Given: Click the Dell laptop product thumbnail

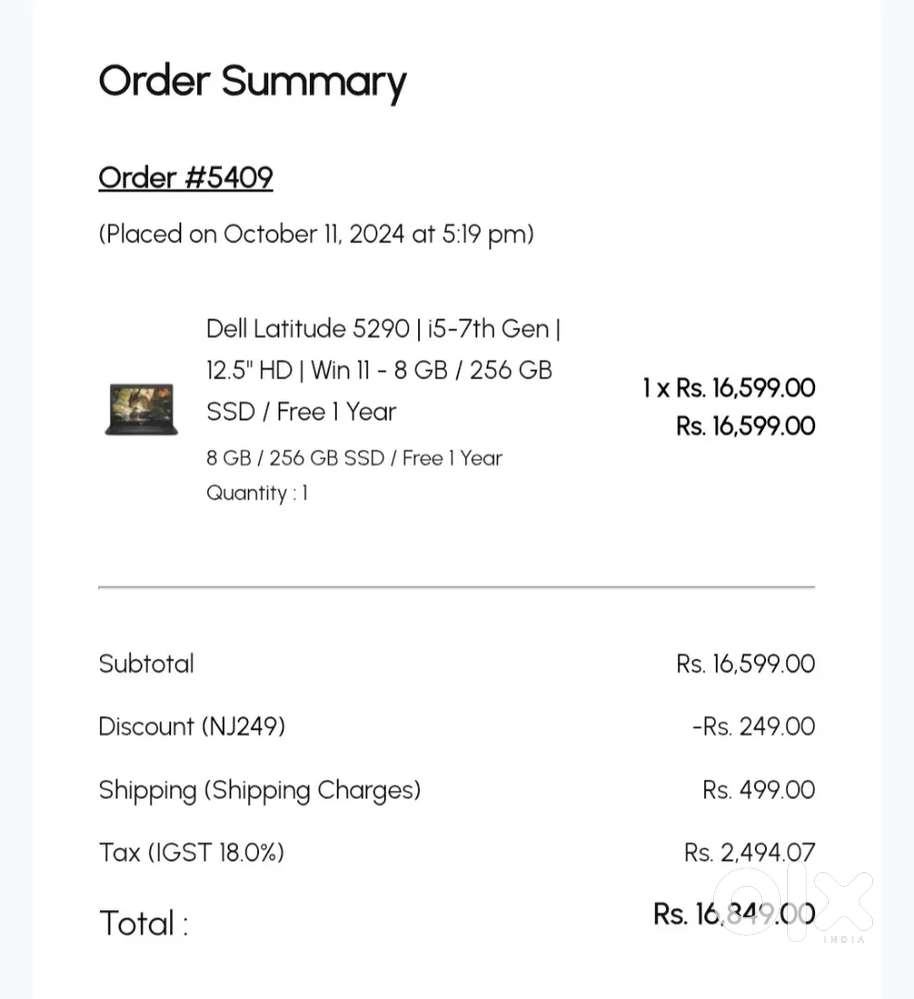Looking at the screenshot, I should (x=141, y=409).
